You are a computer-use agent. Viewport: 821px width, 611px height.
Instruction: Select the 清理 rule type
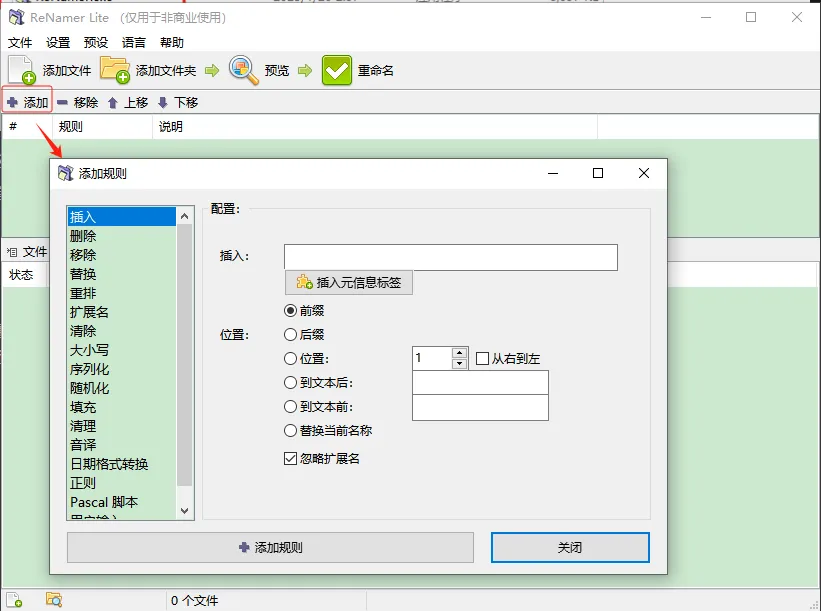(121, 426)
